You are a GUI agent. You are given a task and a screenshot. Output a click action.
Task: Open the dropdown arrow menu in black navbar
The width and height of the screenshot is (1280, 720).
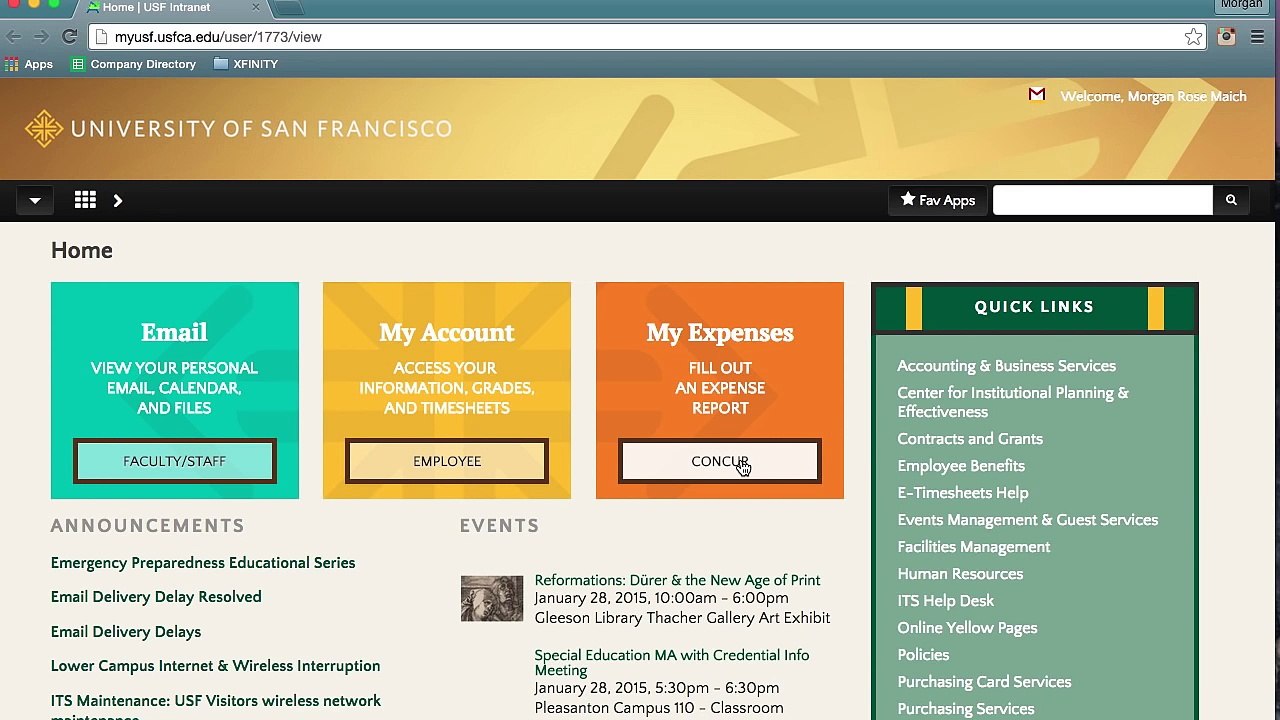coord(35,200)
